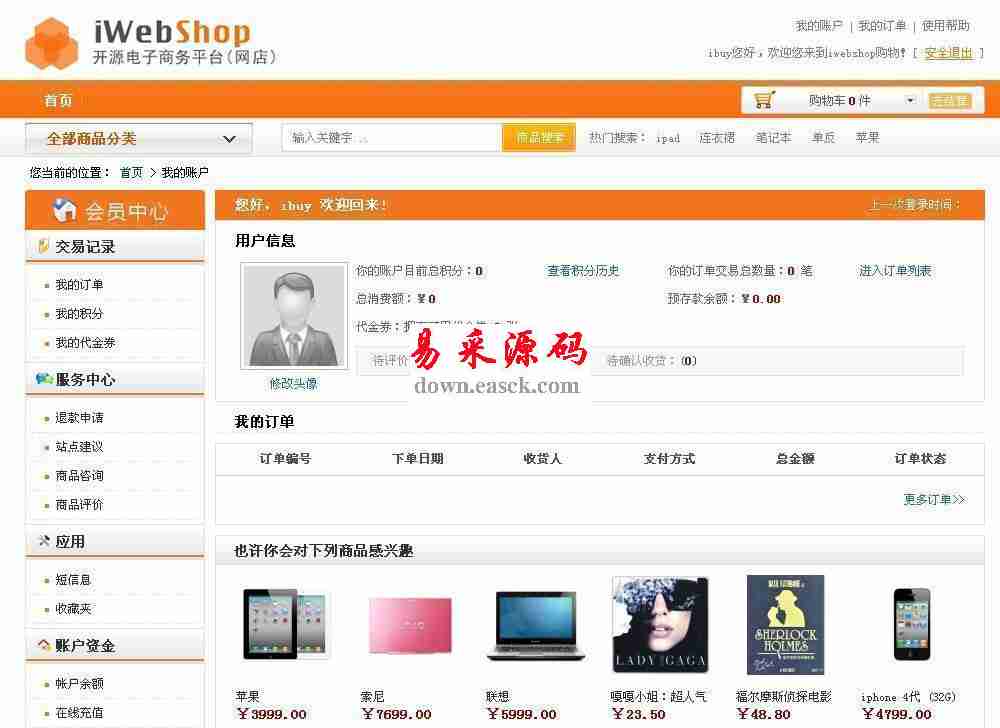Click 更多订单 link
This screenshot has width=1000, height=728.
(934, 499)
